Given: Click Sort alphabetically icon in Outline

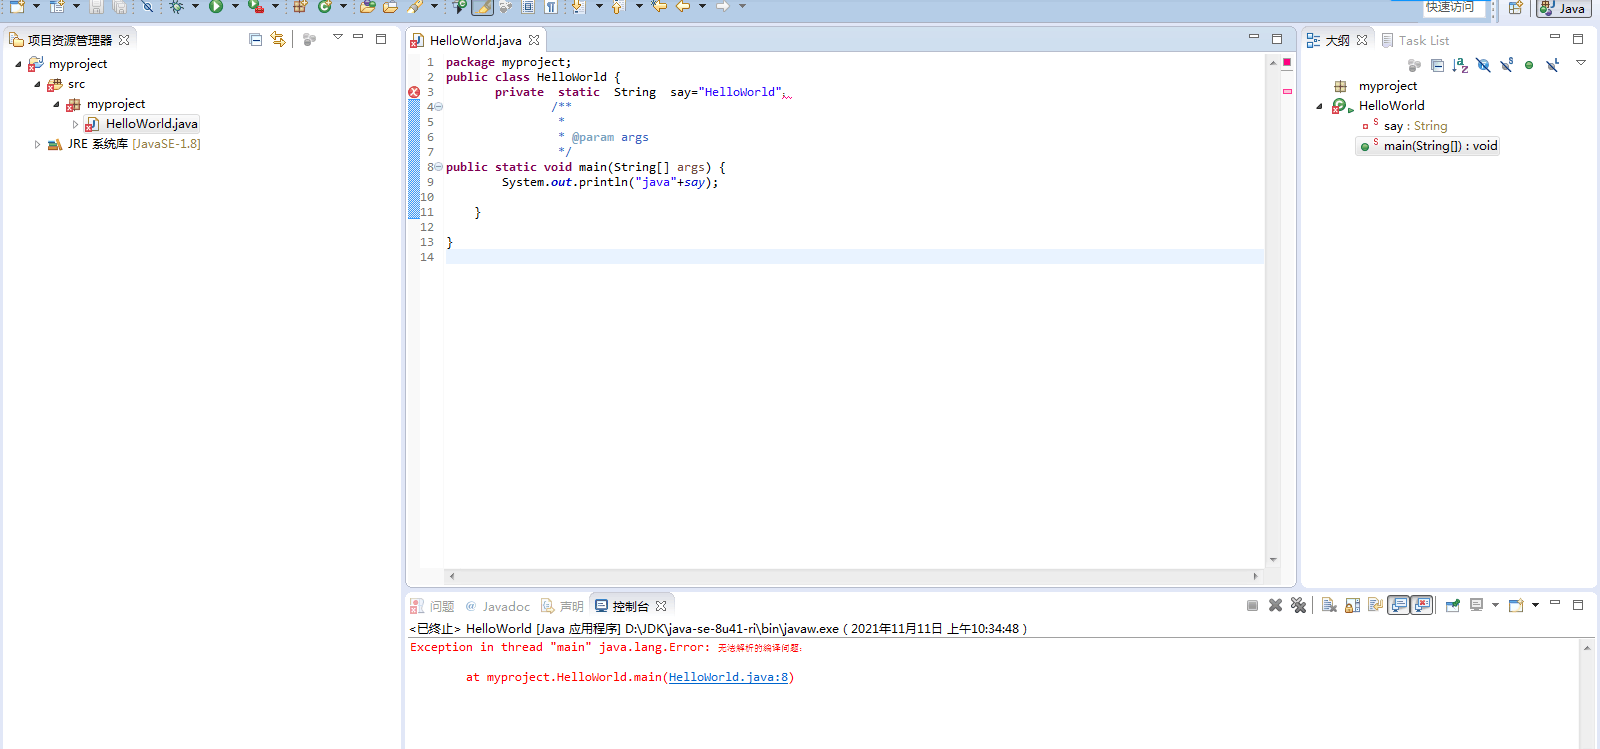Looking at the screenshot, I should (x=1460, y=65).
